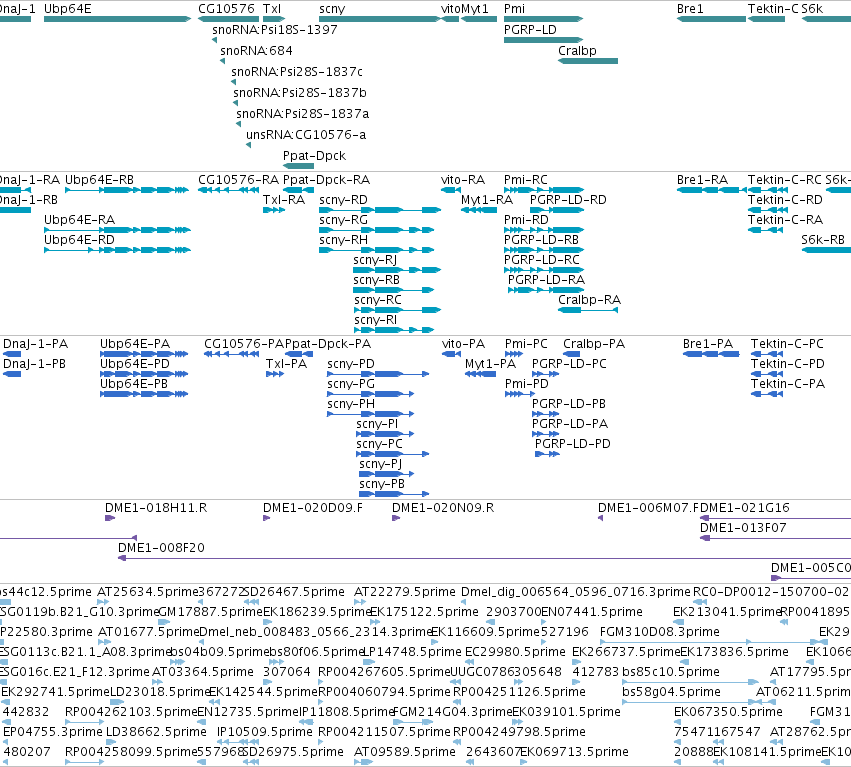Image resolution: width=851 pixels, height=767 pixels.
Task: Select protein CG10576-PA
Action: point(231,354)
